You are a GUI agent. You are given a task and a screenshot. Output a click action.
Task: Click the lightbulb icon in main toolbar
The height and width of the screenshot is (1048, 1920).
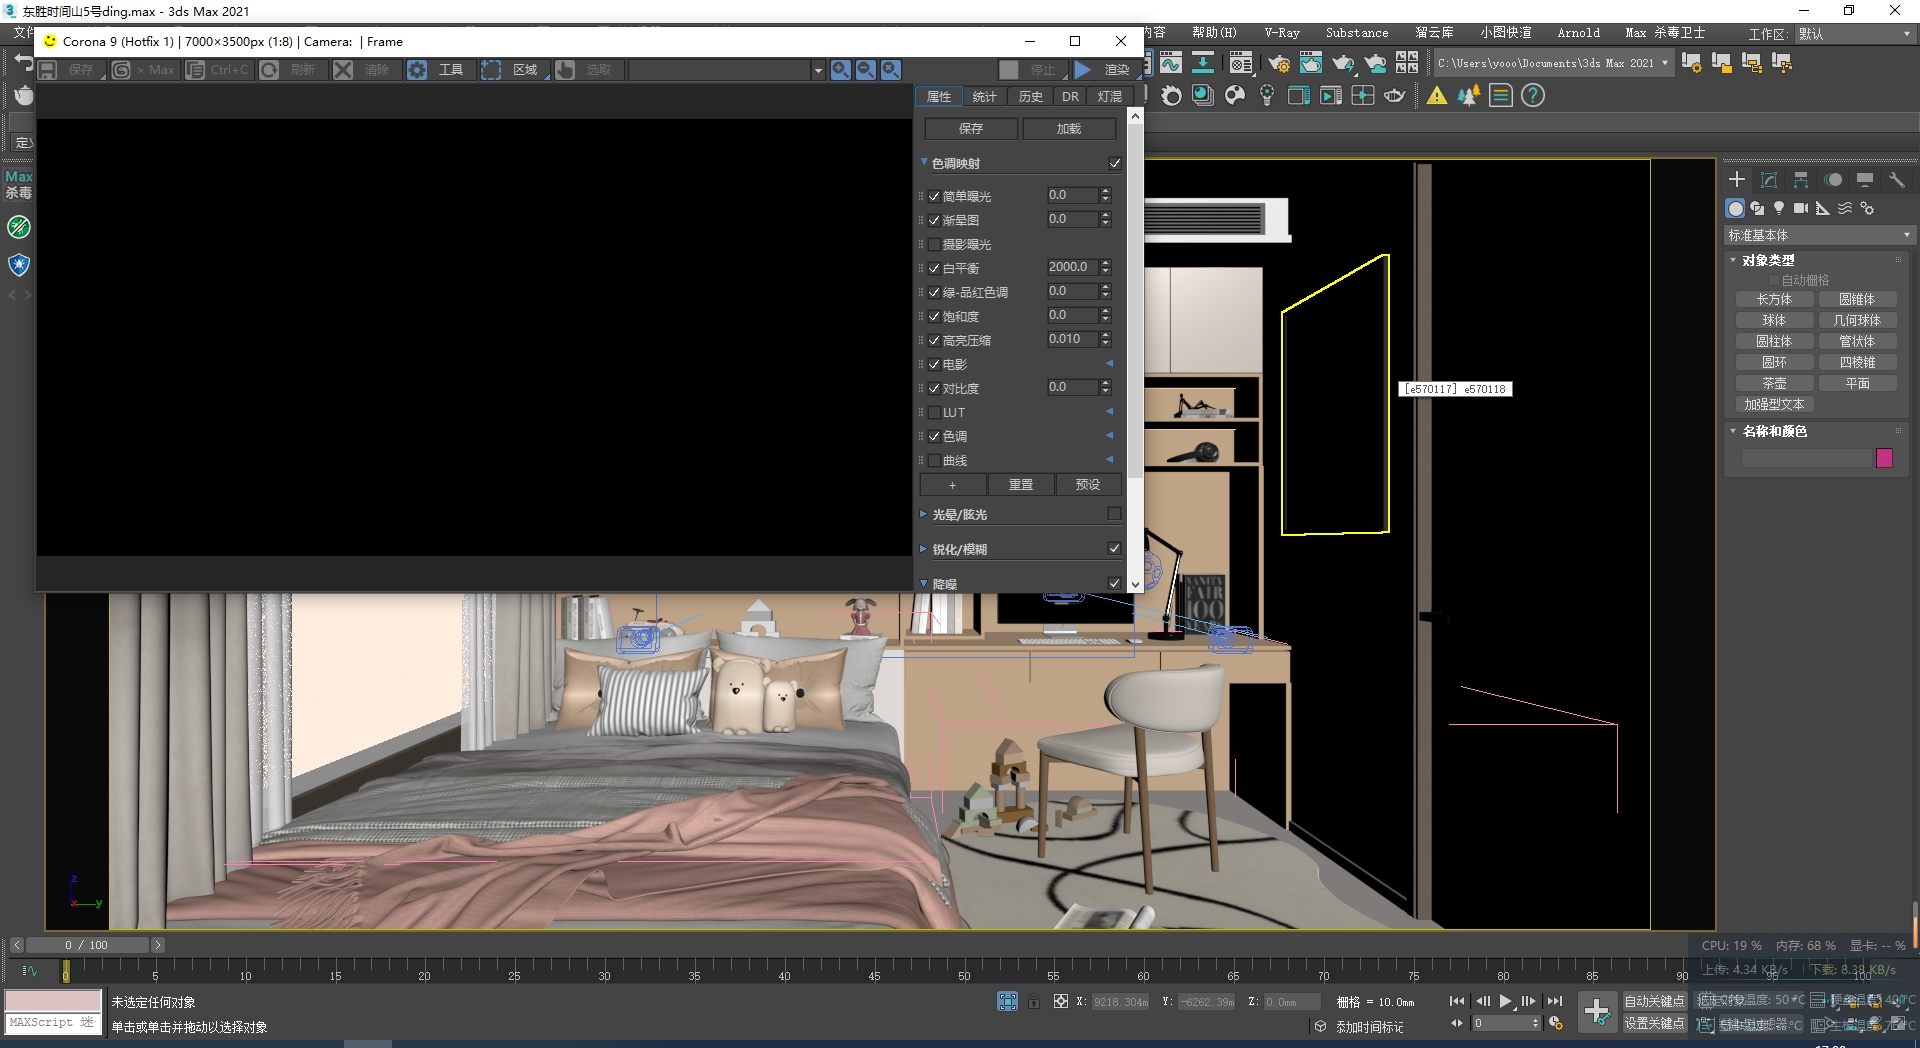click(1267, 96)
